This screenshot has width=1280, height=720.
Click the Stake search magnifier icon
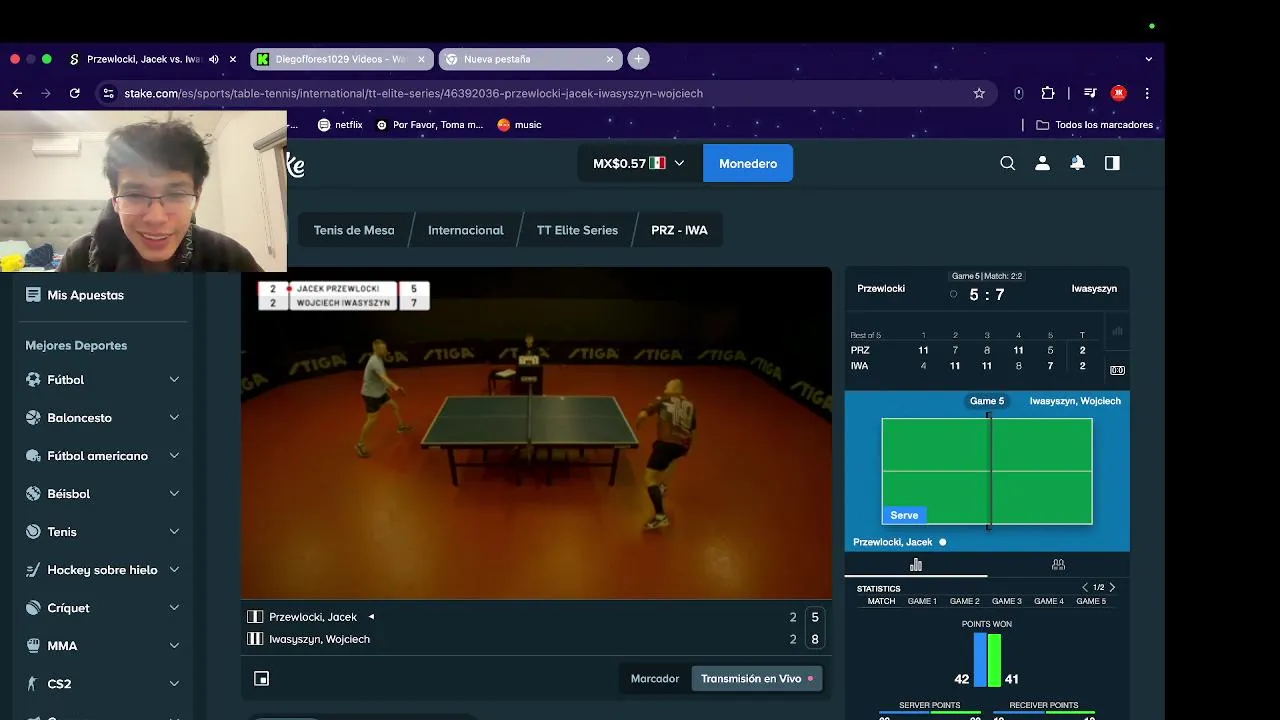(x=1008, y=163)
